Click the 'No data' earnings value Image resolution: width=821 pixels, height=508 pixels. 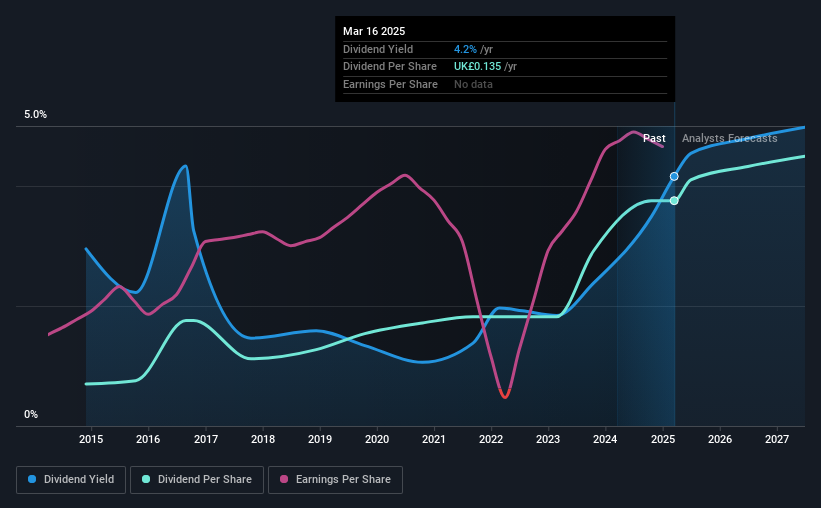[473, 84]
